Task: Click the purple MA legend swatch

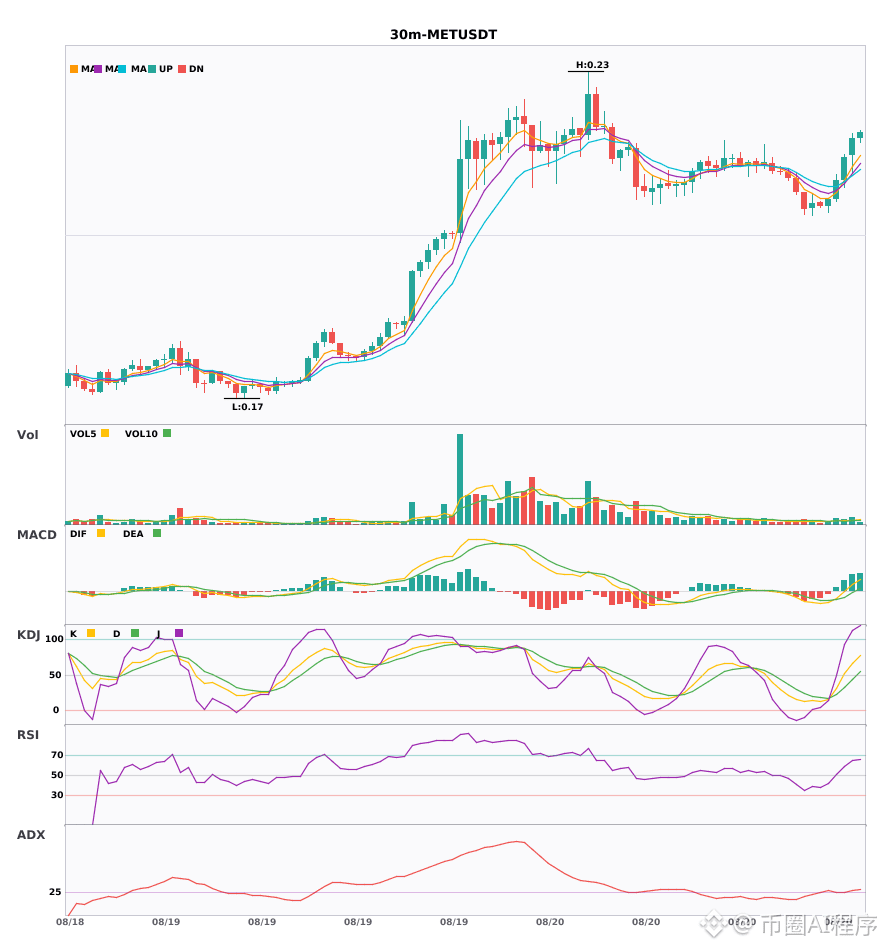Action: tap(98, 69)
